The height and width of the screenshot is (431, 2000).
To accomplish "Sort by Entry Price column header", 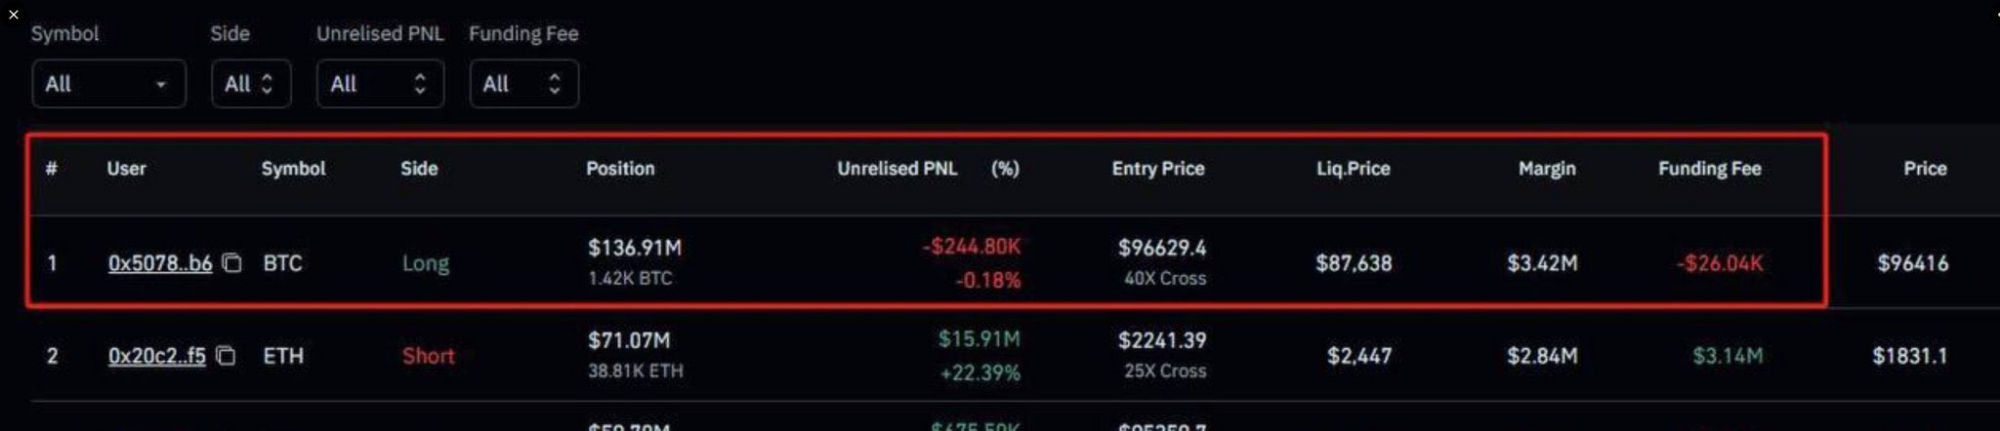I will [1158, 169].
